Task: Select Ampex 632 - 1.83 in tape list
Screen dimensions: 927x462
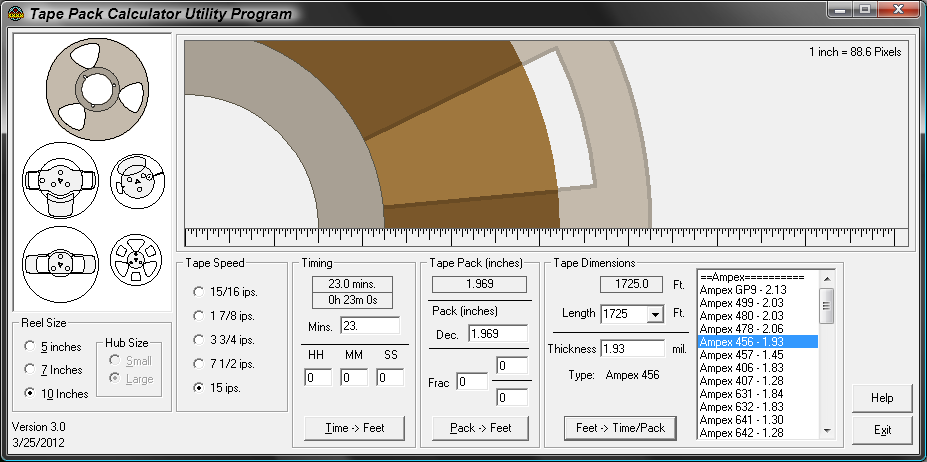Action: [x=757, y=407]
